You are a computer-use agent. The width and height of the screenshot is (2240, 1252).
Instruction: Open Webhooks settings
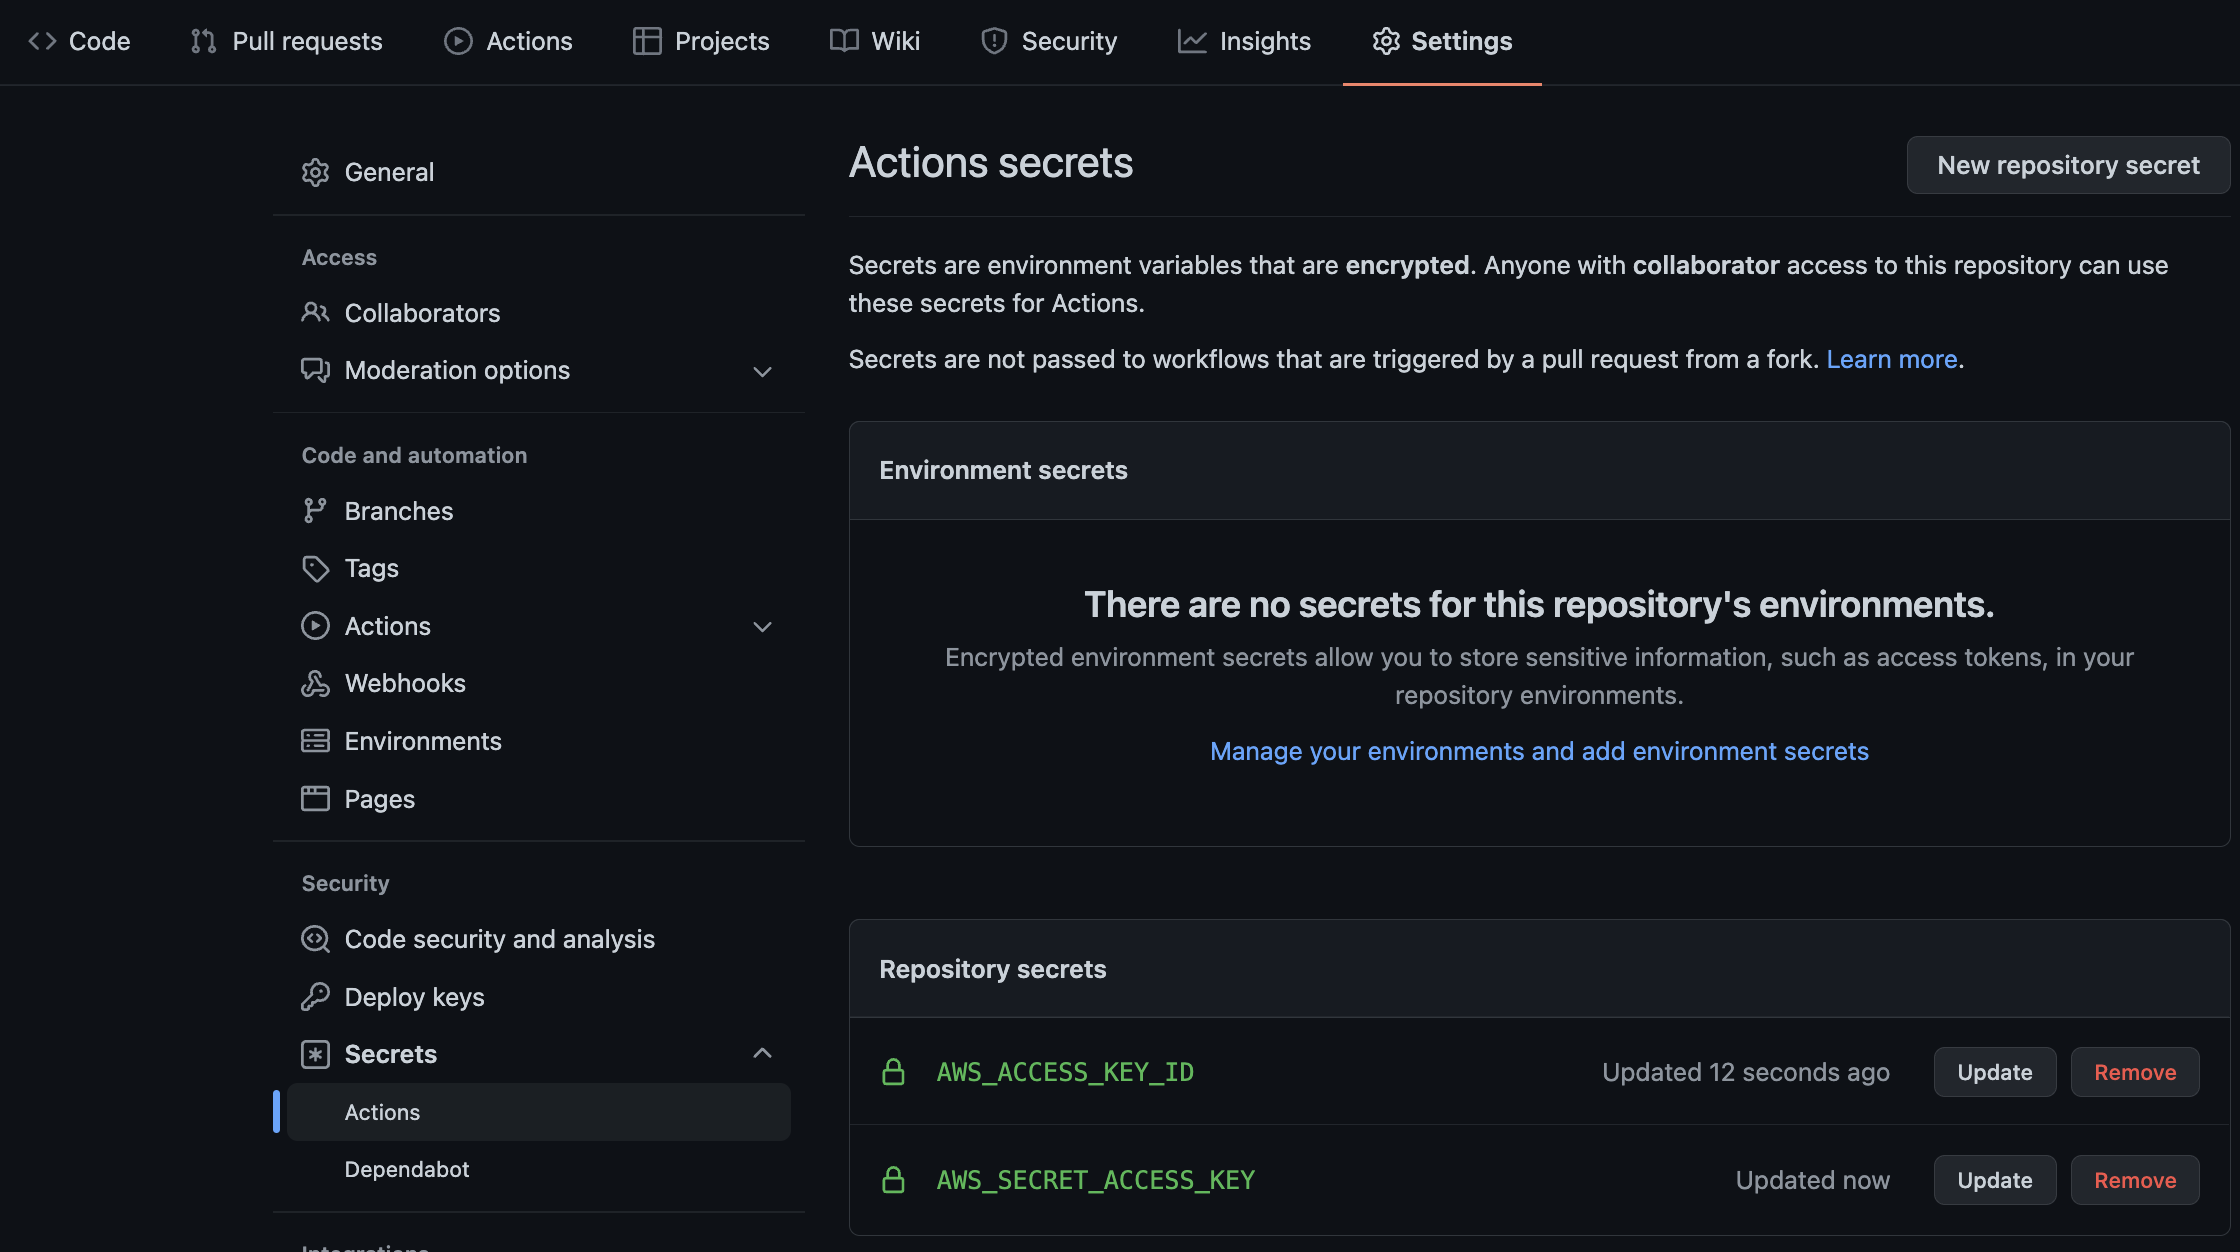539,683
